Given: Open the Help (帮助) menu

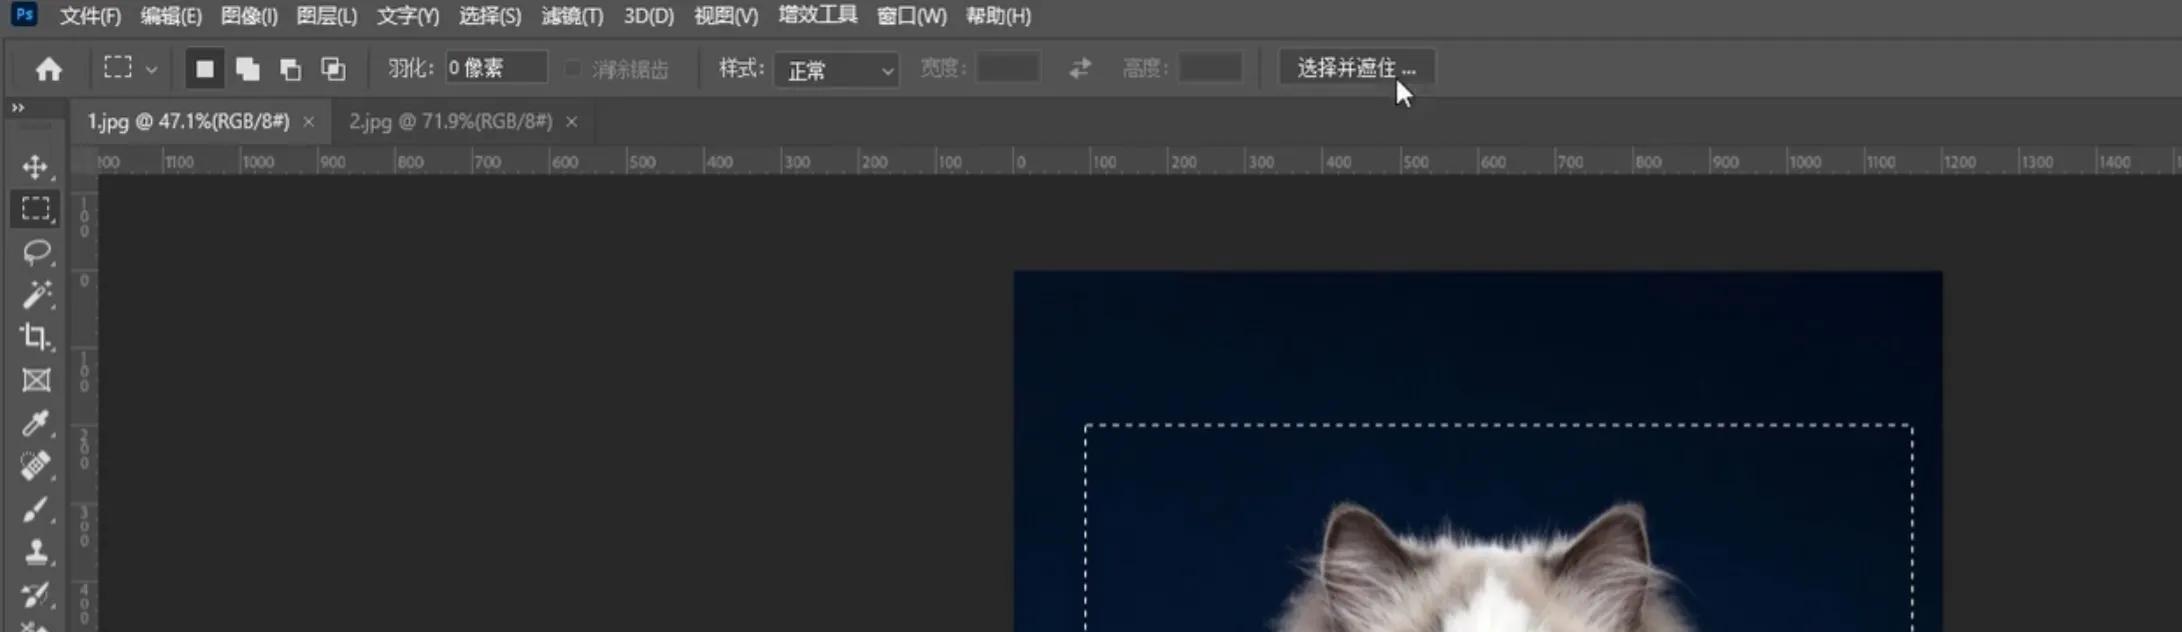Looking at the screenshot, I should (x=998, y=16).
